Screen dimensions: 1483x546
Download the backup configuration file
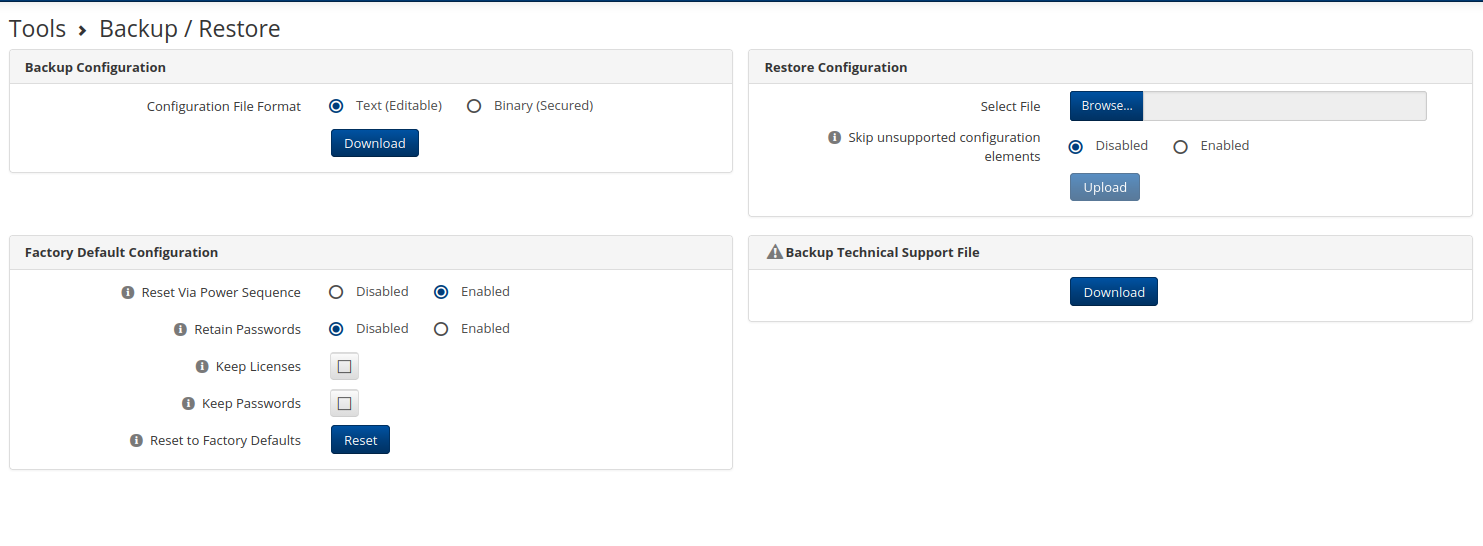(375, 144)
